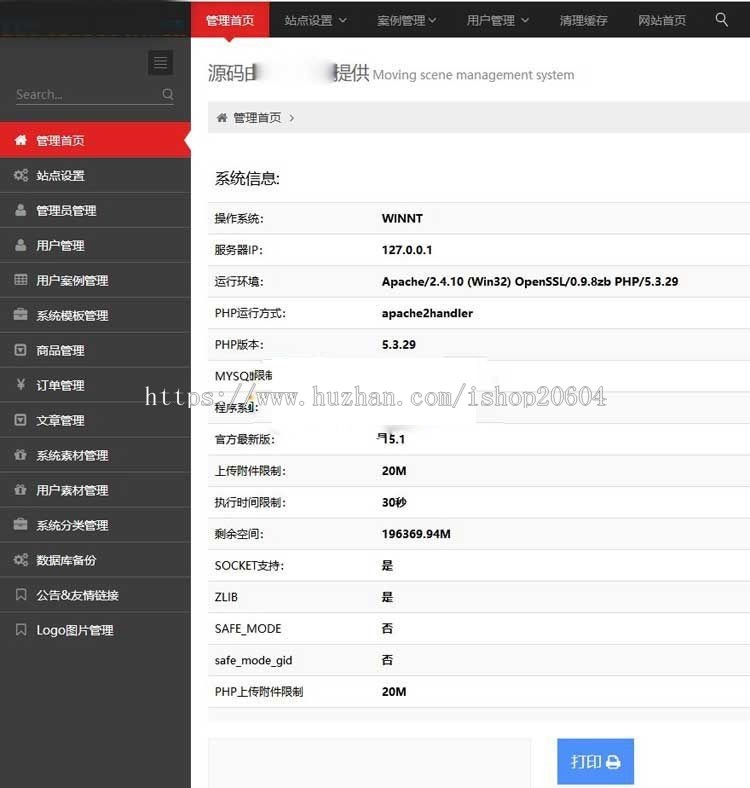
Task: Click the empty text box beside 打印
Action: pyautogui.click(x=369, y=762)
